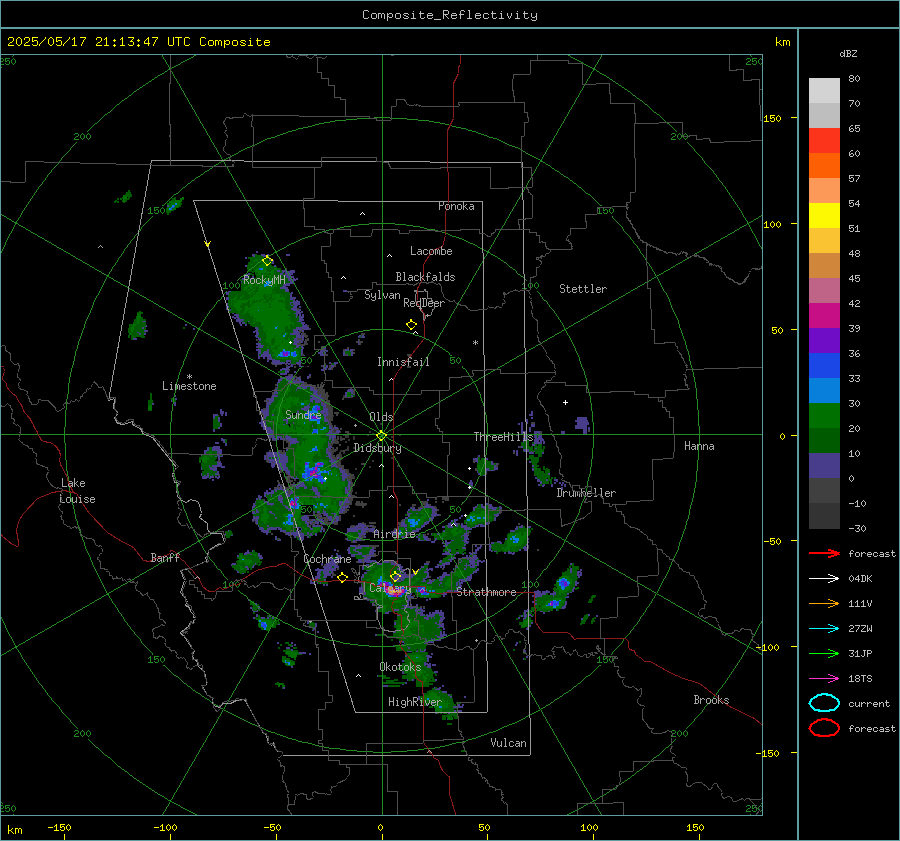900x841 pixels.
Task: Click the yellow diamond marker below RedDeer
Action: pos(411,325)
